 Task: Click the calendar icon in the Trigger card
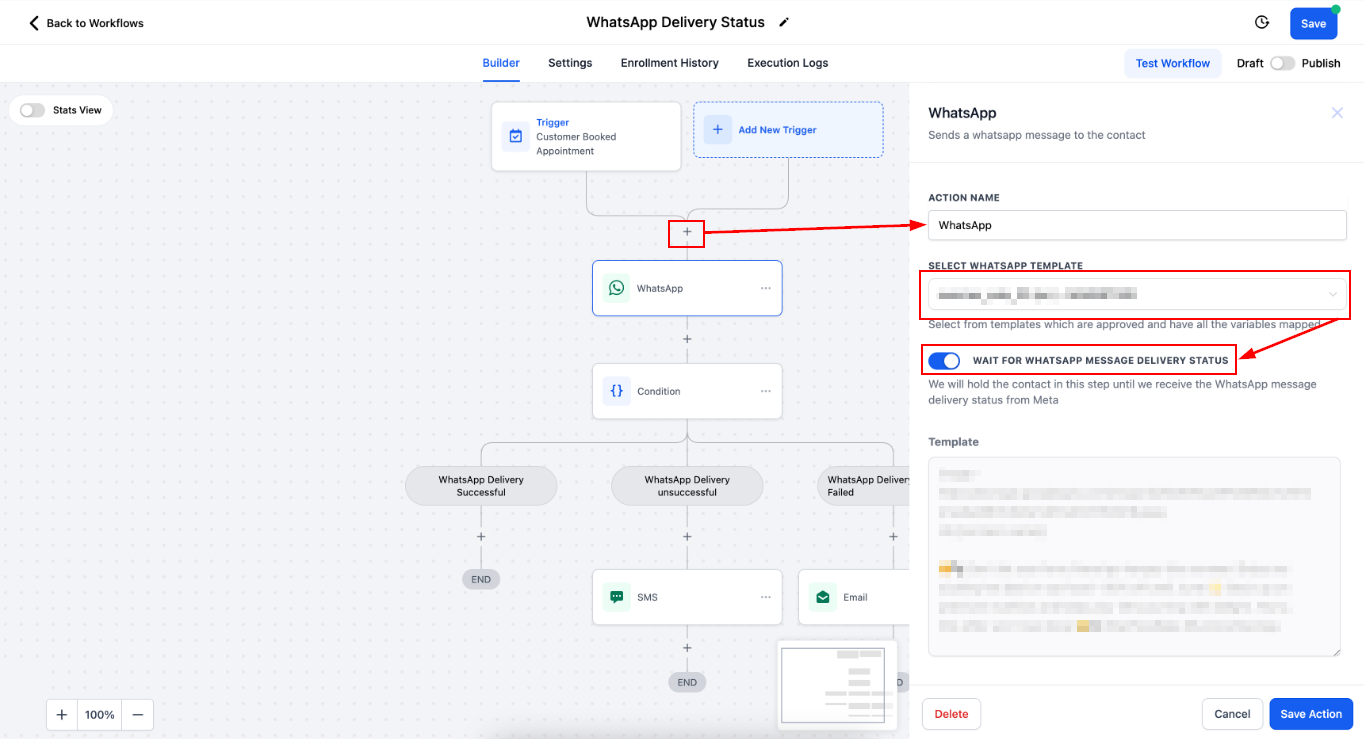[x=516, y=136]
